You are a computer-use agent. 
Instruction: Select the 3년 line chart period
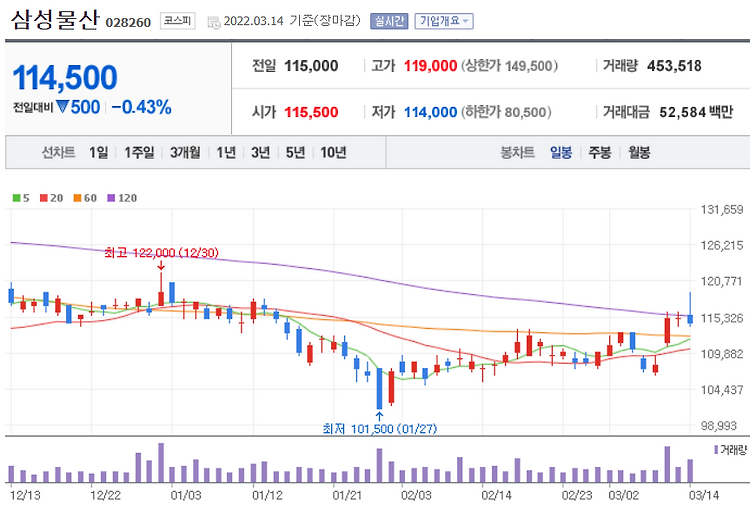[261, 153]
